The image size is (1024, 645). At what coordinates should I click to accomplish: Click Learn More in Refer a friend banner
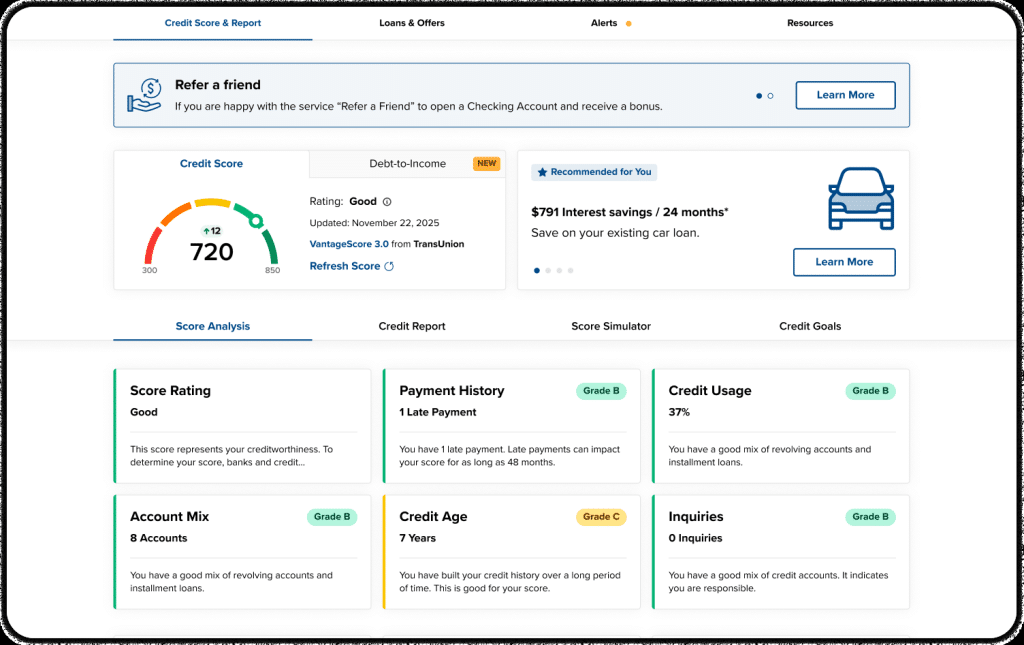(x=845, y=95)
